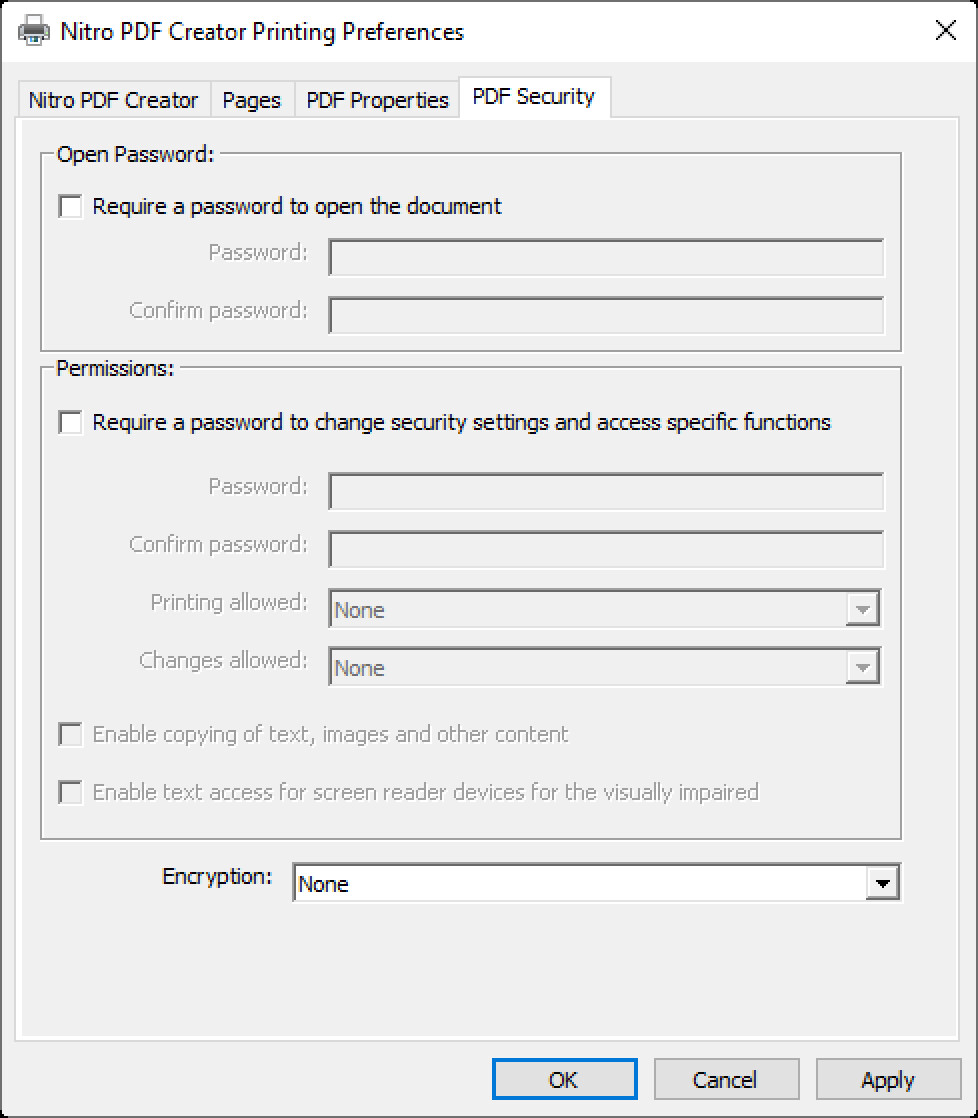978x1118 pixels.
Task: Open the Printing allowed dropdown
Action: tap(862, 608)
